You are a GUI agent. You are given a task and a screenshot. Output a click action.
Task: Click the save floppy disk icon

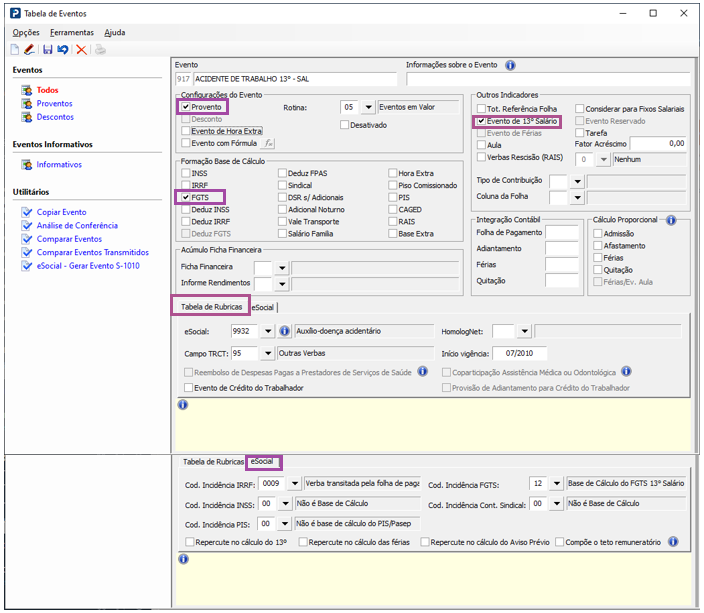tap(48, 49)
